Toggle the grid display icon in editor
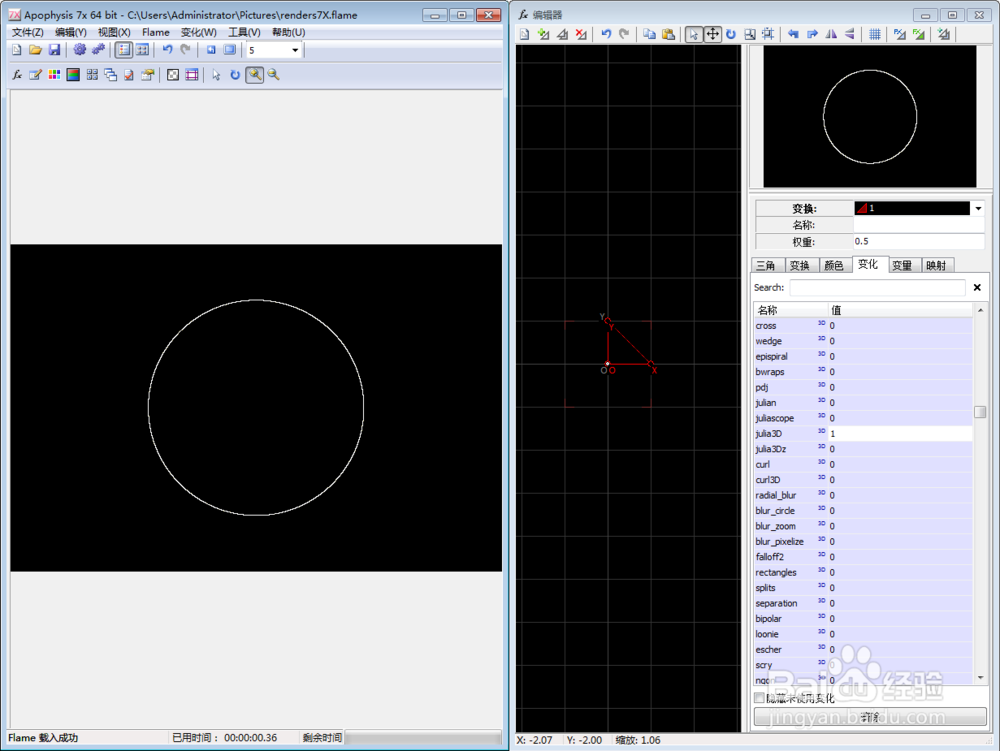Image resolution: width=1000 pixels, height=751 pixels. 875,34
